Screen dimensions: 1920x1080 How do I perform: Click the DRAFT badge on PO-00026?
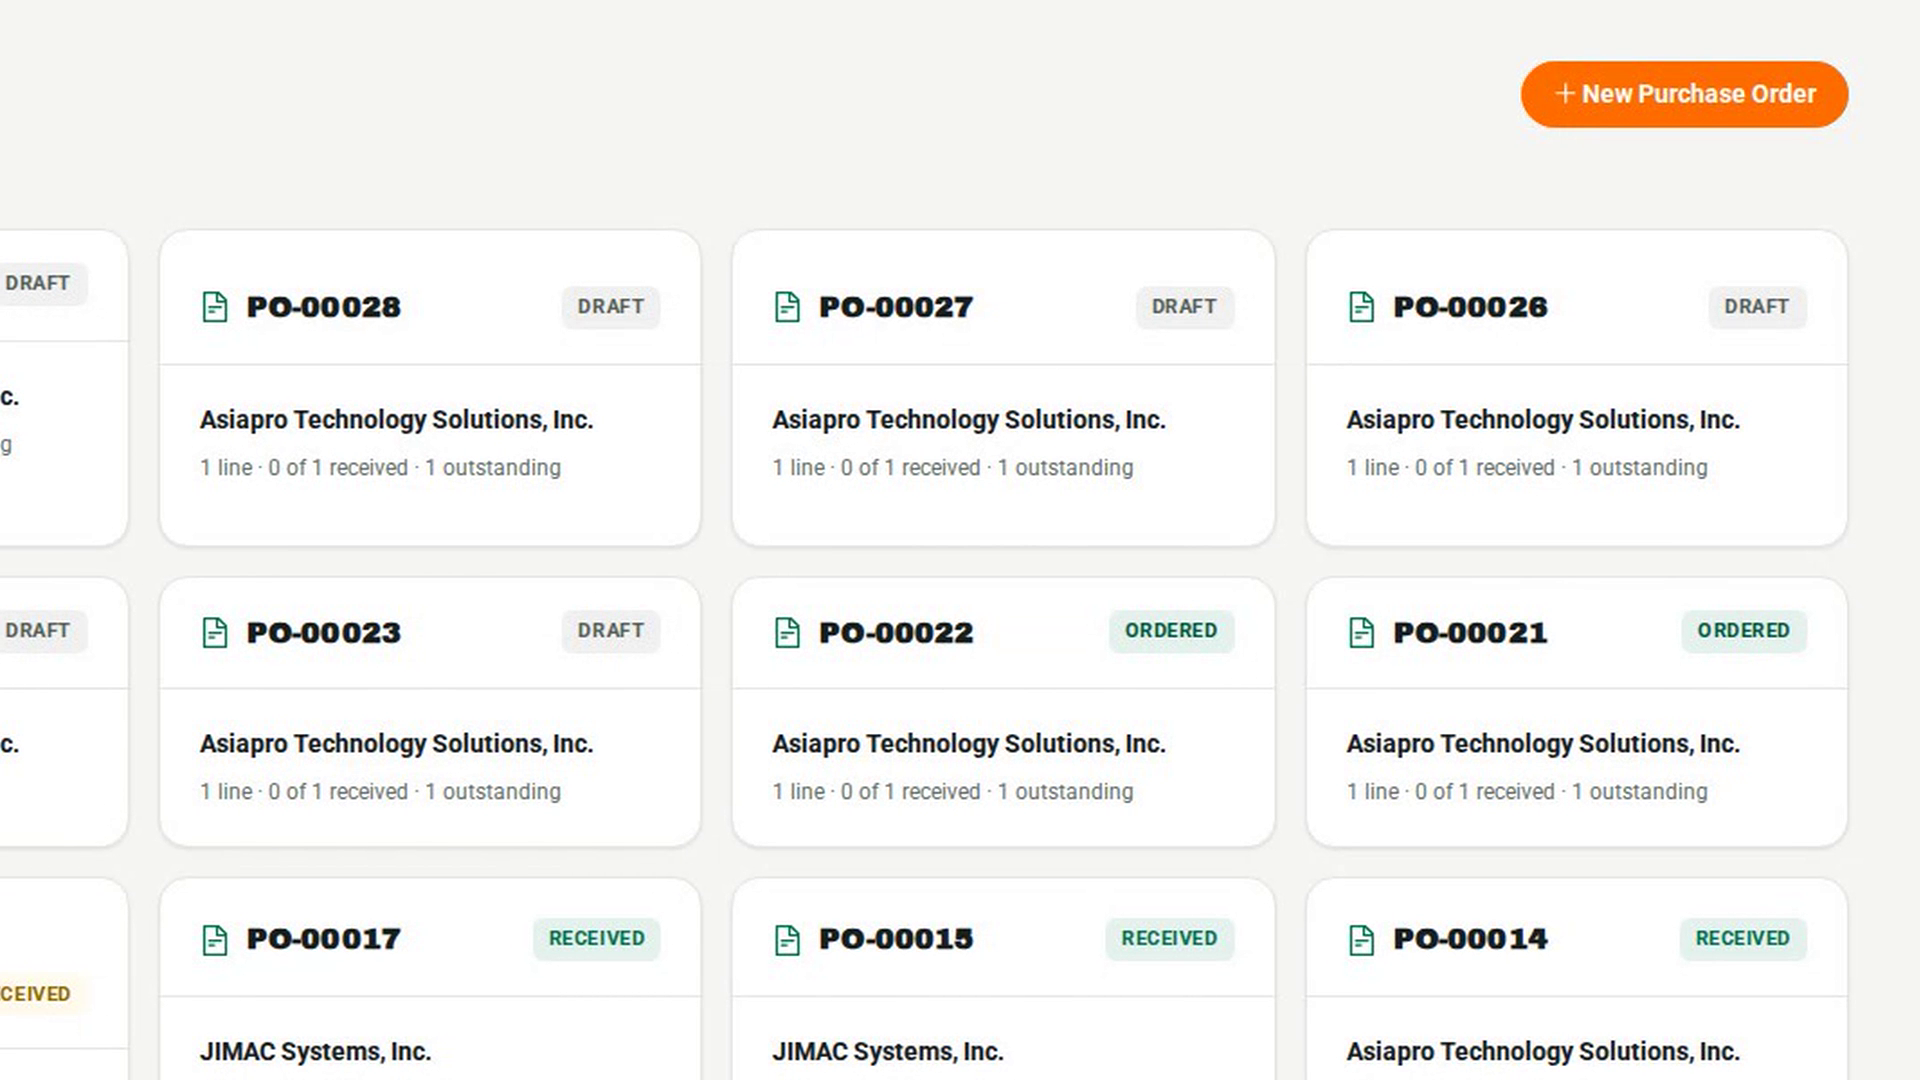[1757, 307]
